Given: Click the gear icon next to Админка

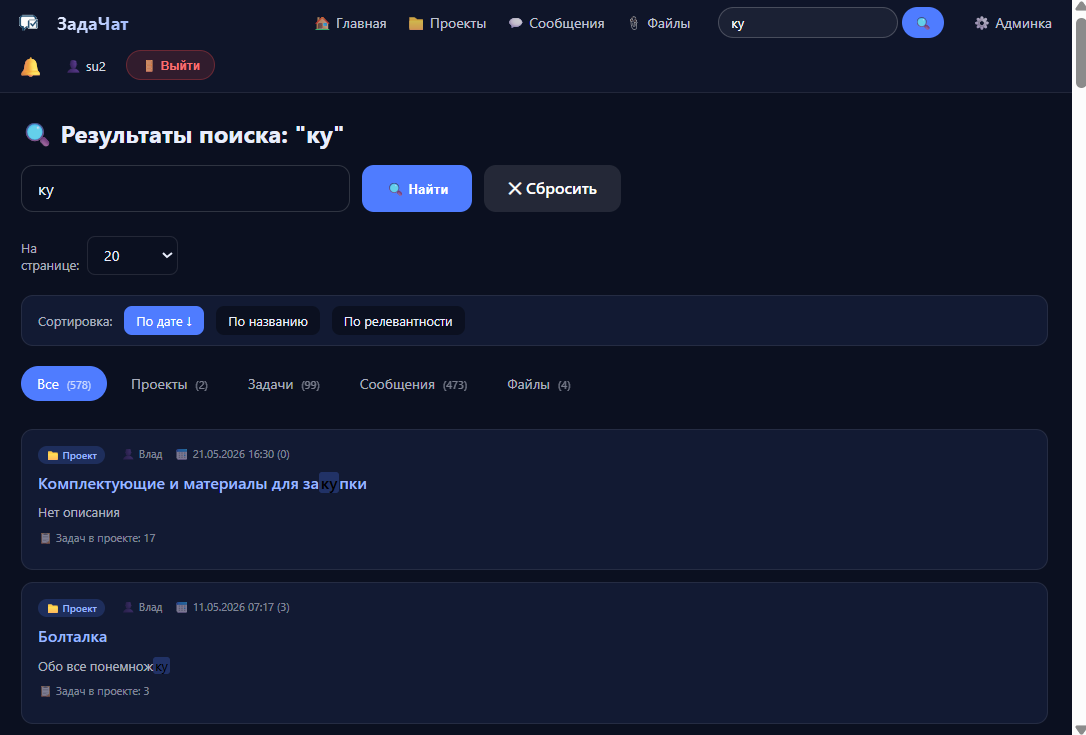Looking at the screenshot, I should [981, 24].
